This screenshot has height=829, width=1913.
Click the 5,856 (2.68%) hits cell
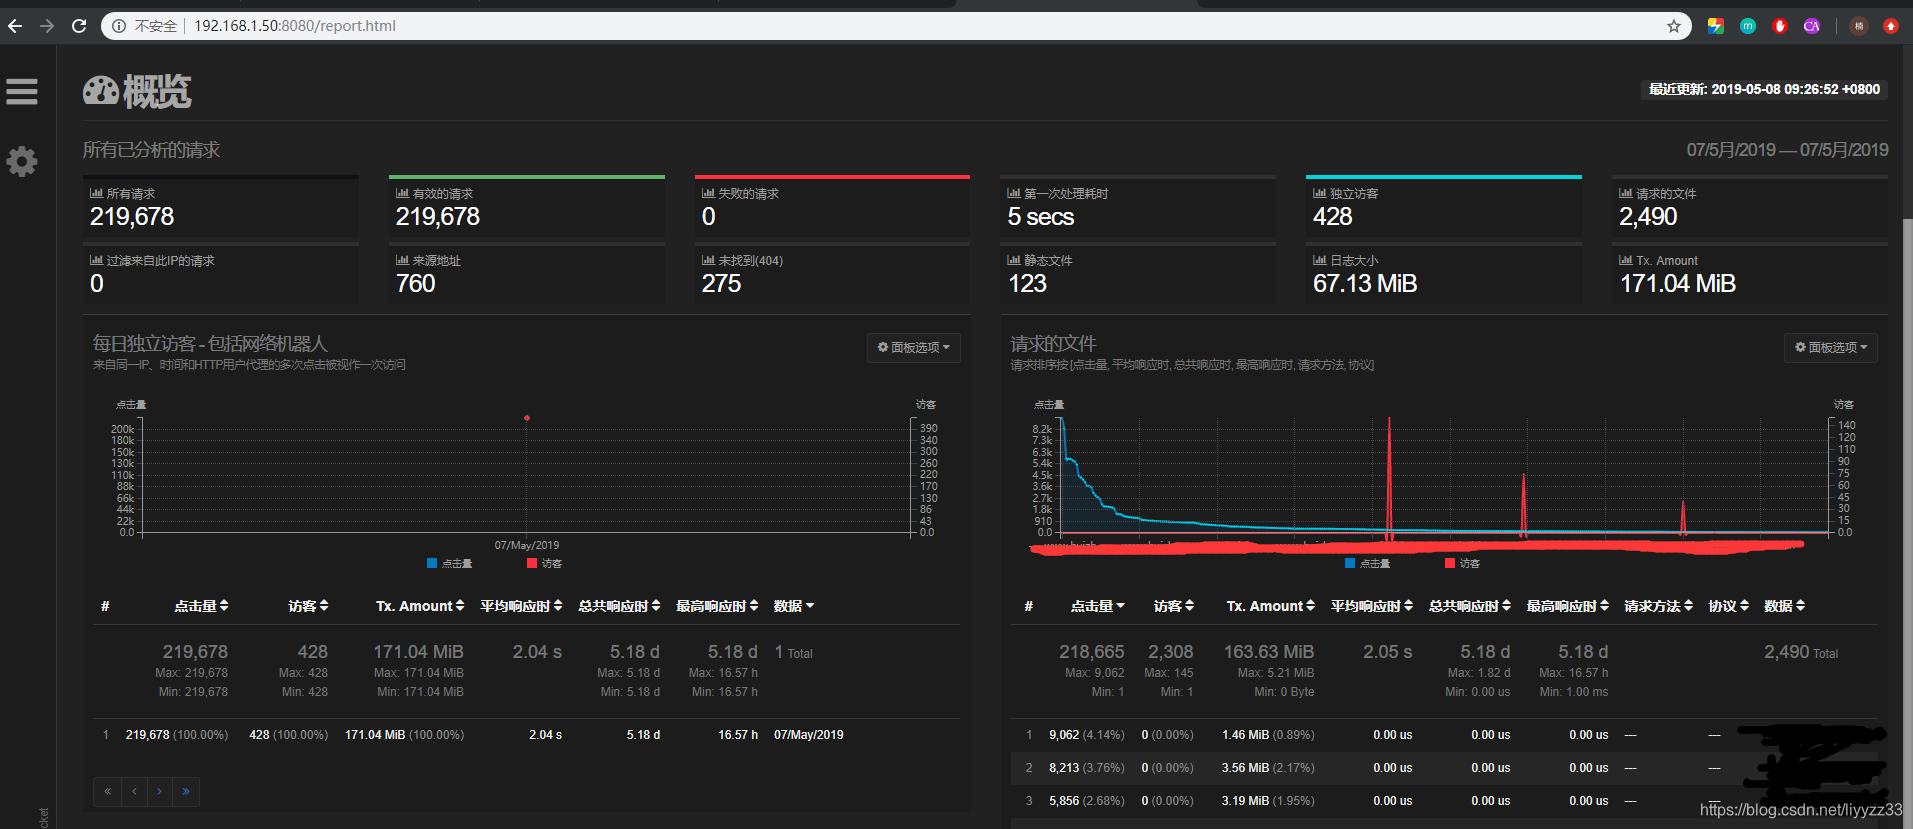1087,801
